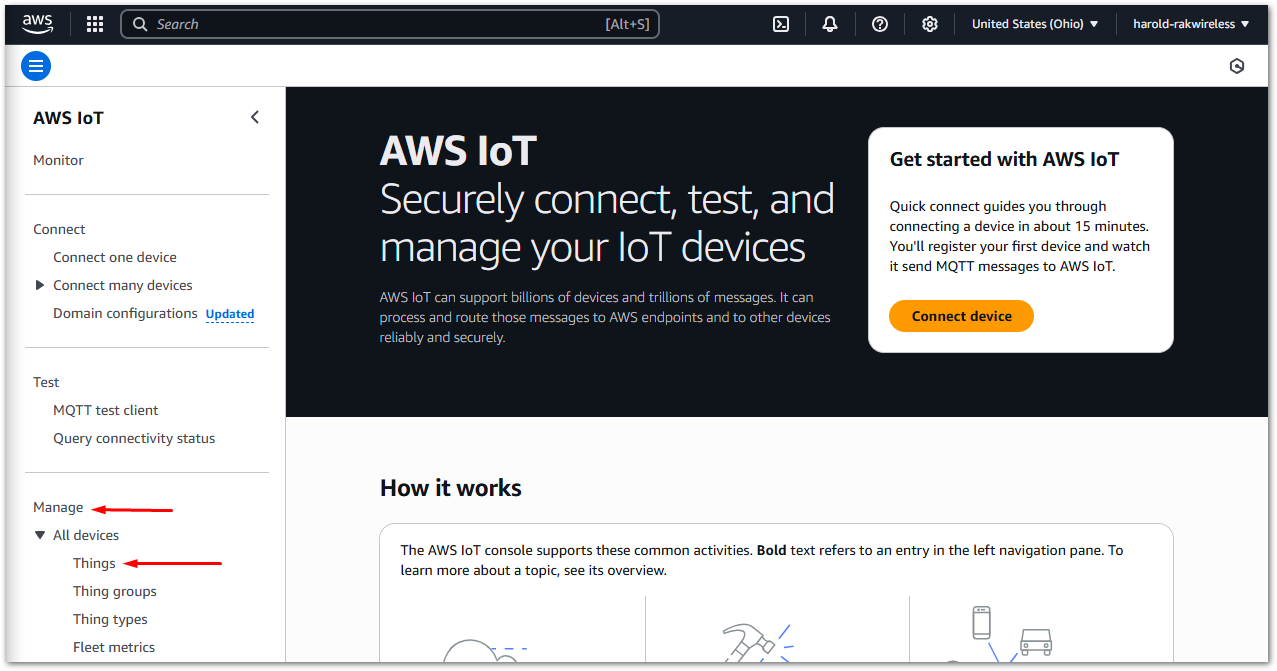Expand Connect many devices
Image resolution: width=1277 pixels, height=671 pixels.
[40, 284]
